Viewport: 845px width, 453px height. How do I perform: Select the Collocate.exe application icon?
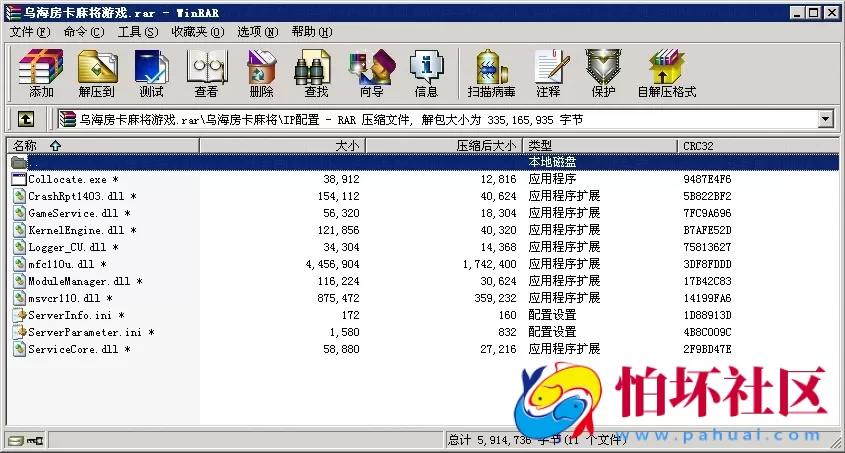pyautogui.click(x=19, y=179)
